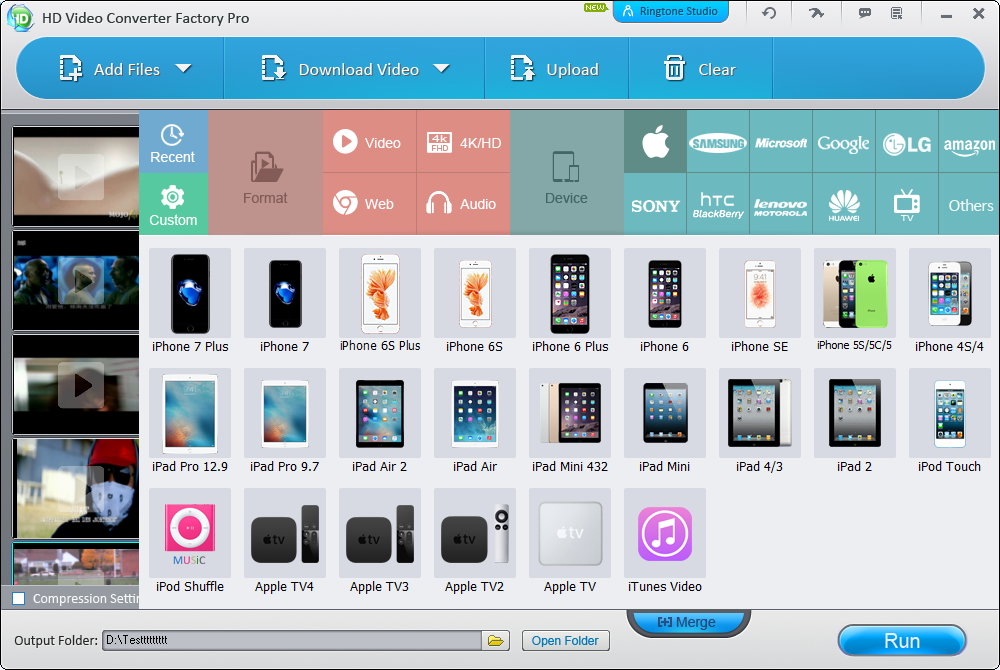Click the Merge button
This screenshot has width=1000, height=670.
[688, 622]
